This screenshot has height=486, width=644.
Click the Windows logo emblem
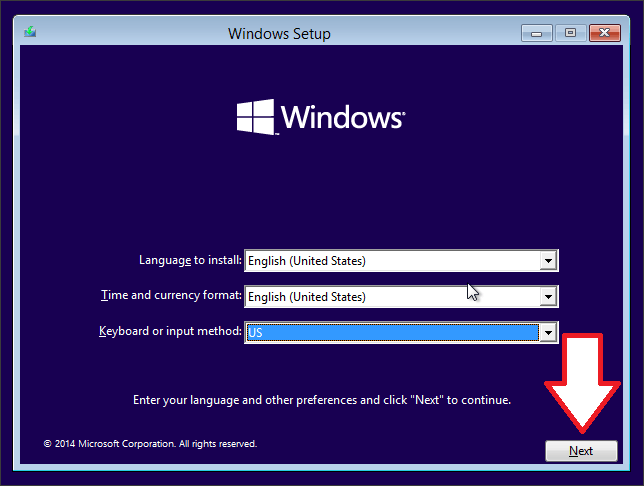[x=255, y=117]
